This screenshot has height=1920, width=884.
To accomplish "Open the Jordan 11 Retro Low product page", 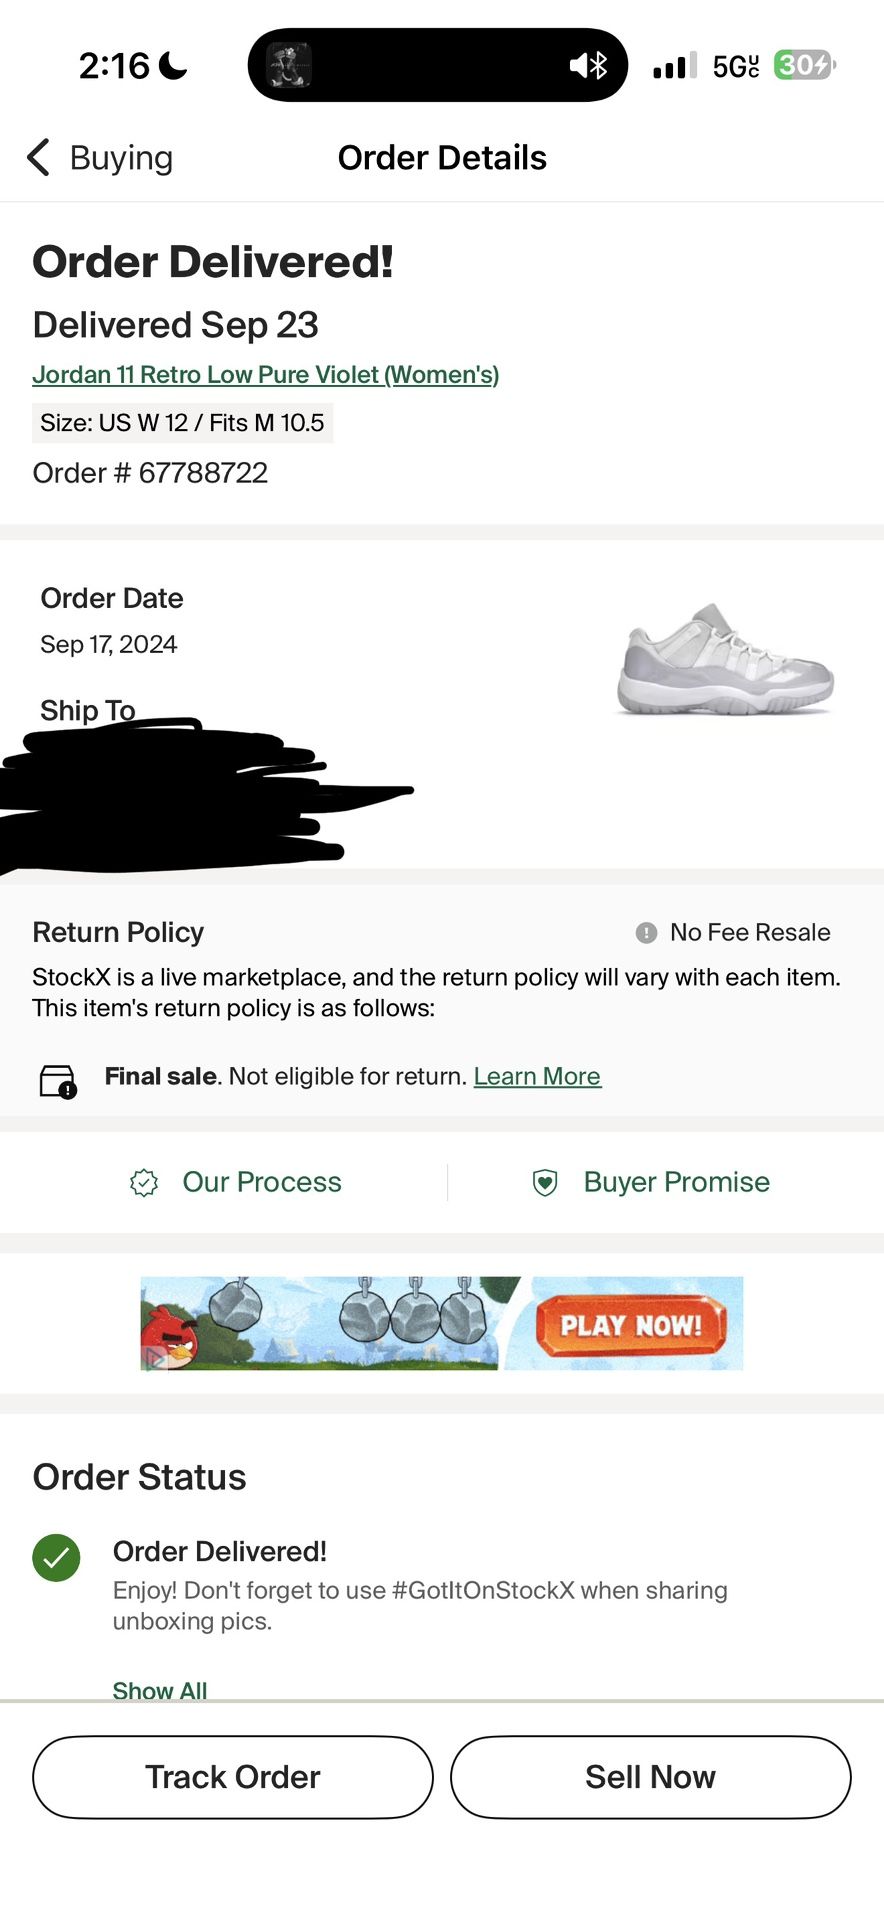I will tap(267, 374).
